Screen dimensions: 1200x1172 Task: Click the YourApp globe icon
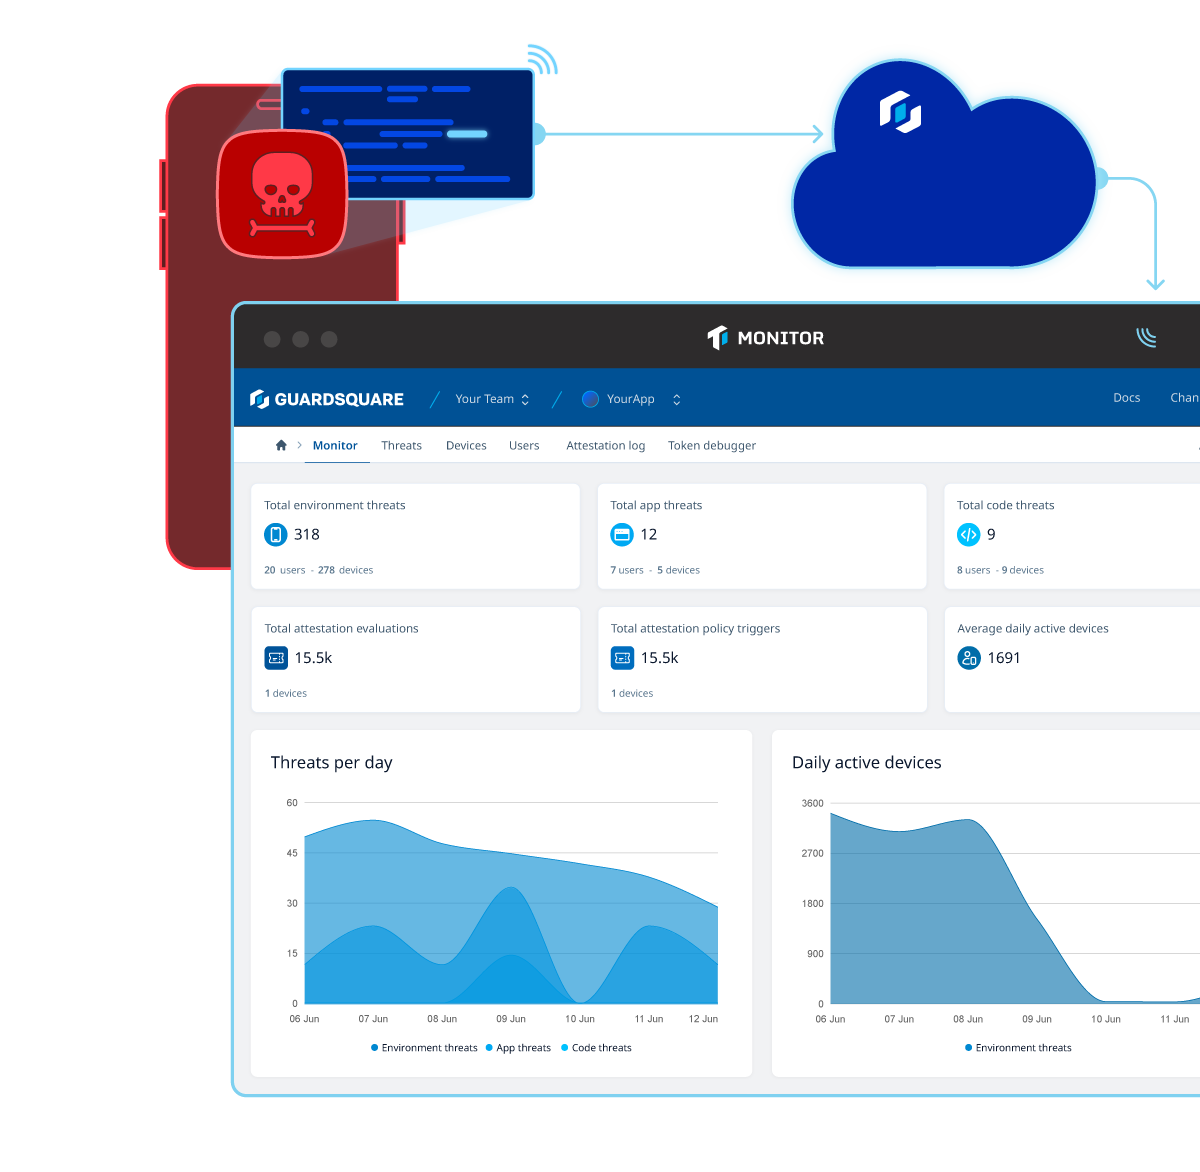[590, 399]
